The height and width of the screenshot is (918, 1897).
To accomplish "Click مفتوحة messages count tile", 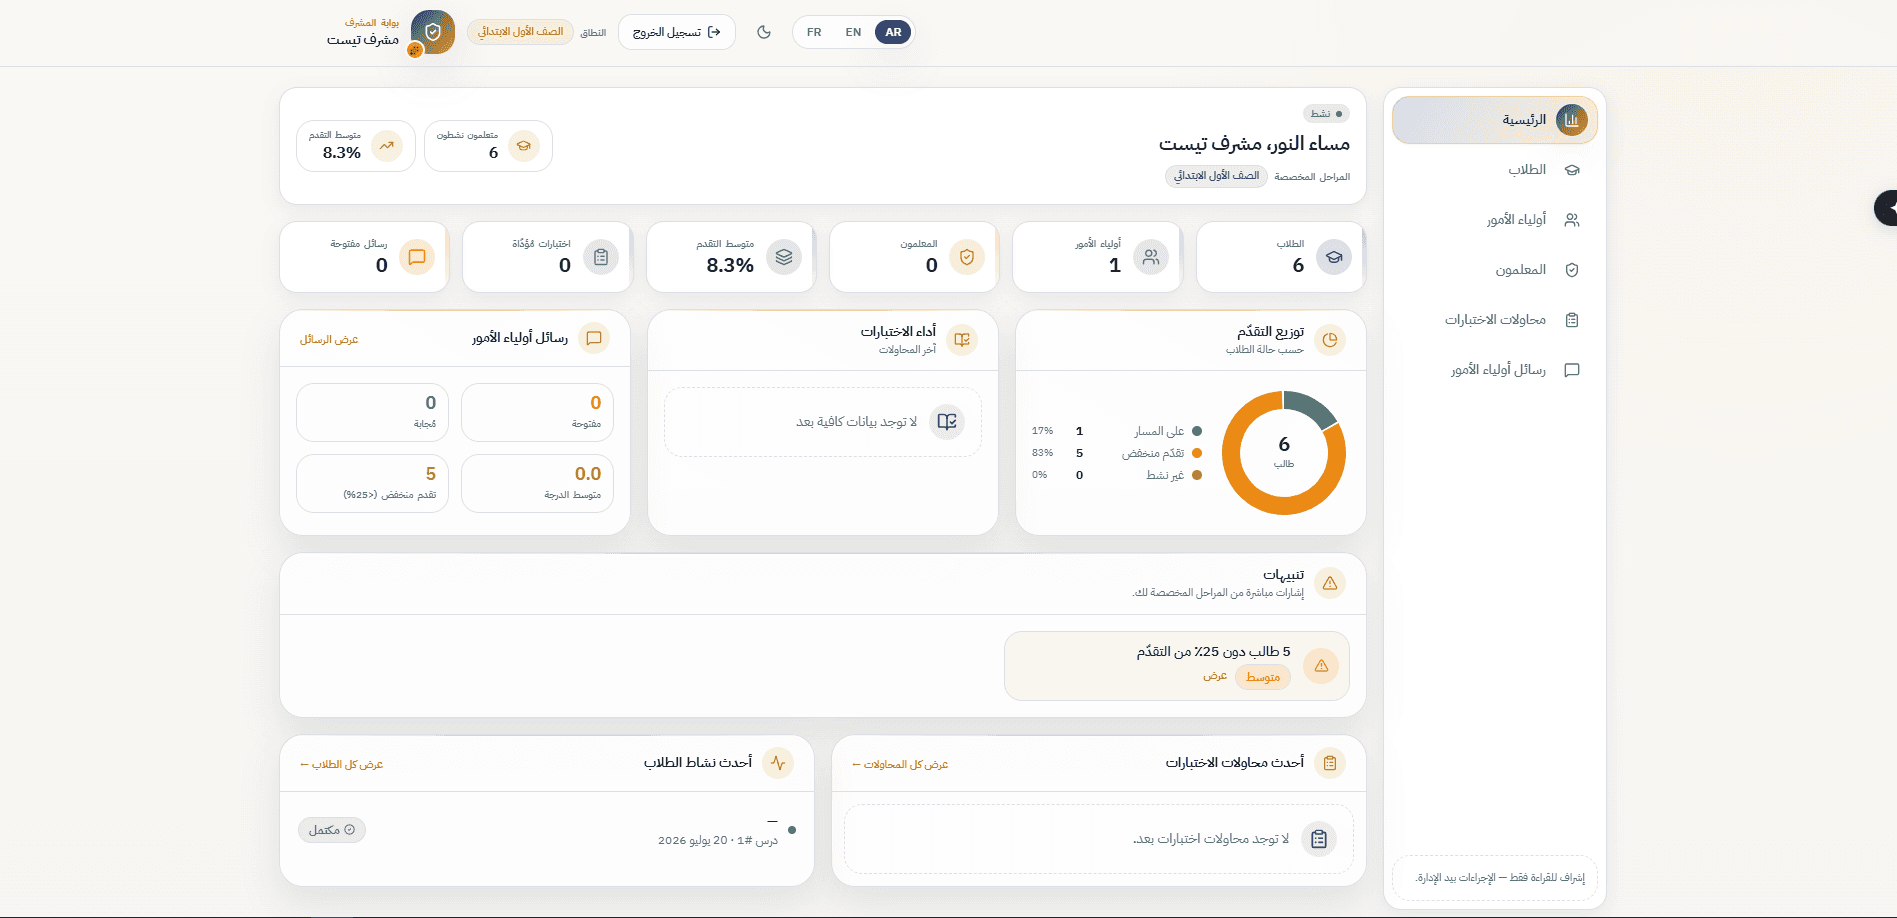I will tap(537, 412).
